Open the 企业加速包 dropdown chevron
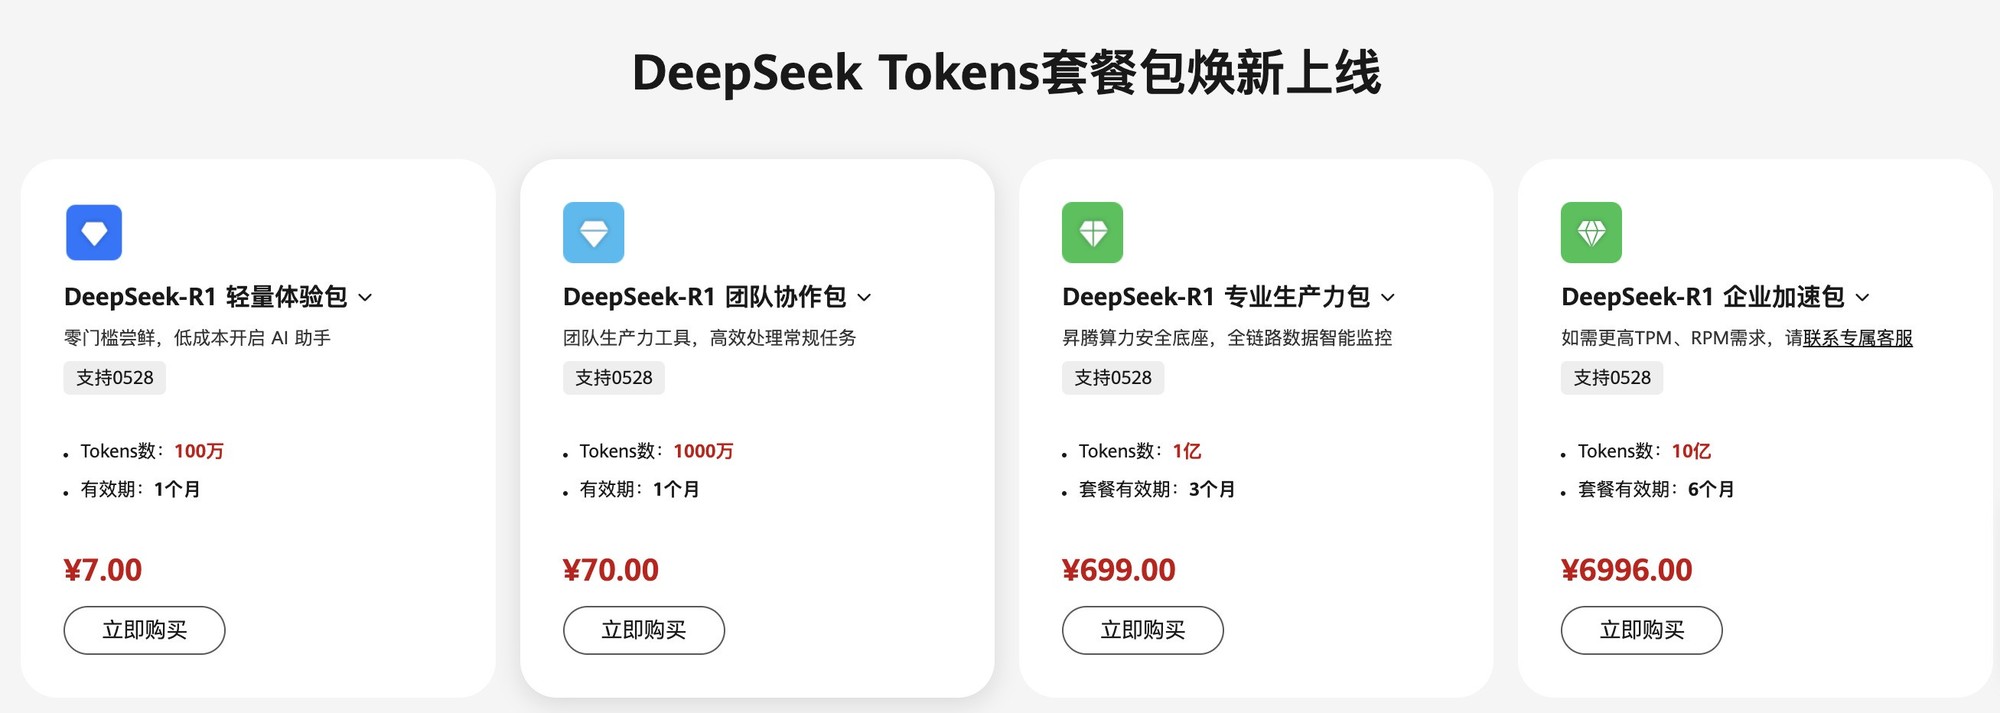The image size is (2000, 713). (x=1862, y=298)
